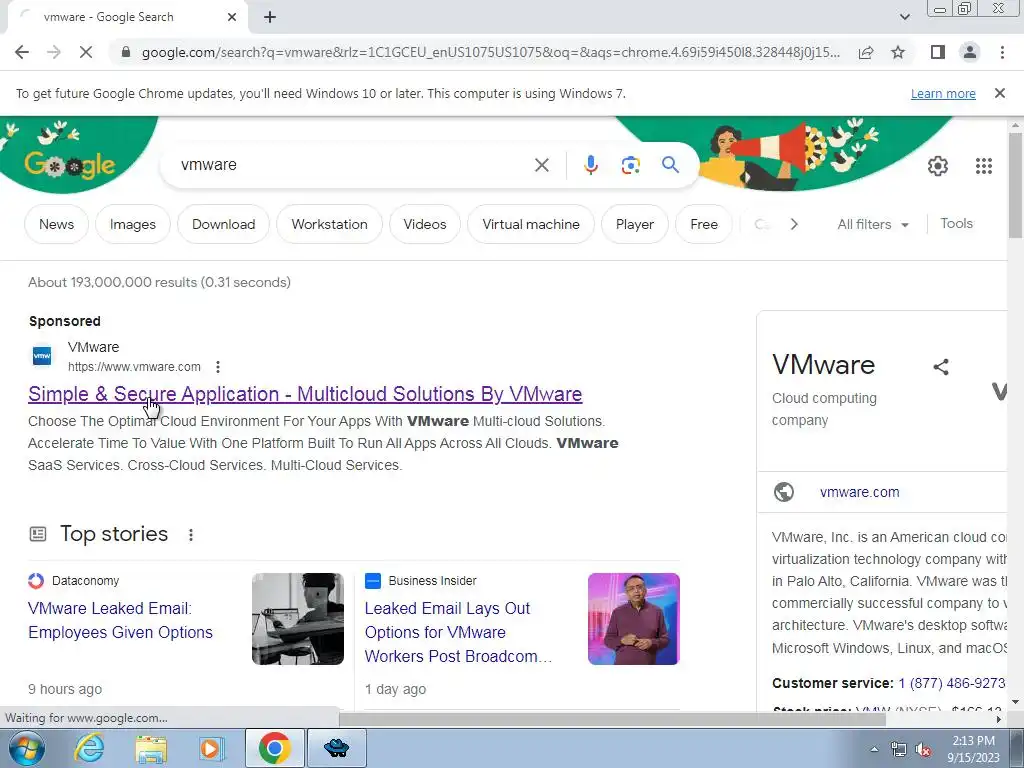Search by image with Google Lens
The image size is (1024, 768).
pyautogui.click(x=630, y=165)
